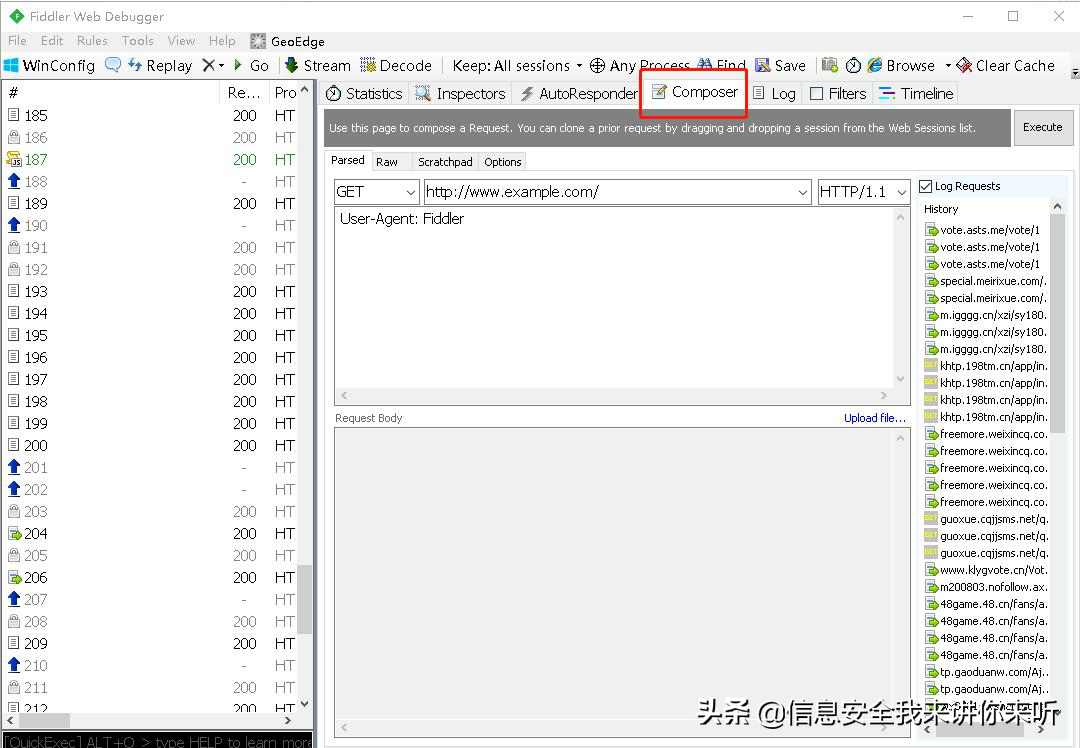
Task: Click the QuickExec command box
Action: pyautogui.click(x=157, y=741)
